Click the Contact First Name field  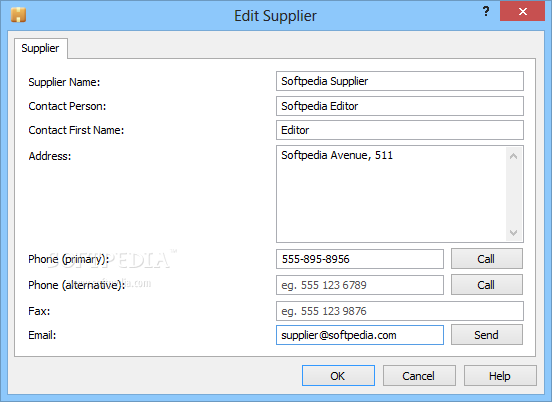coord(400,130)
